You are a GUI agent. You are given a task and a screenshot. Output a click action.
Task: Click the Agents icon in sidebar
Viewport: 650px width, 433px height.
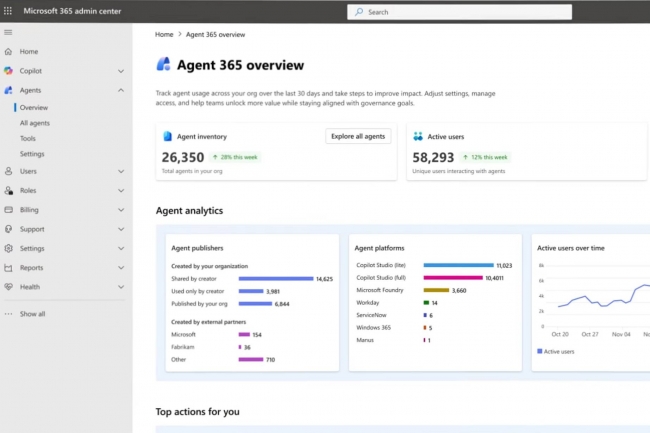8,90
